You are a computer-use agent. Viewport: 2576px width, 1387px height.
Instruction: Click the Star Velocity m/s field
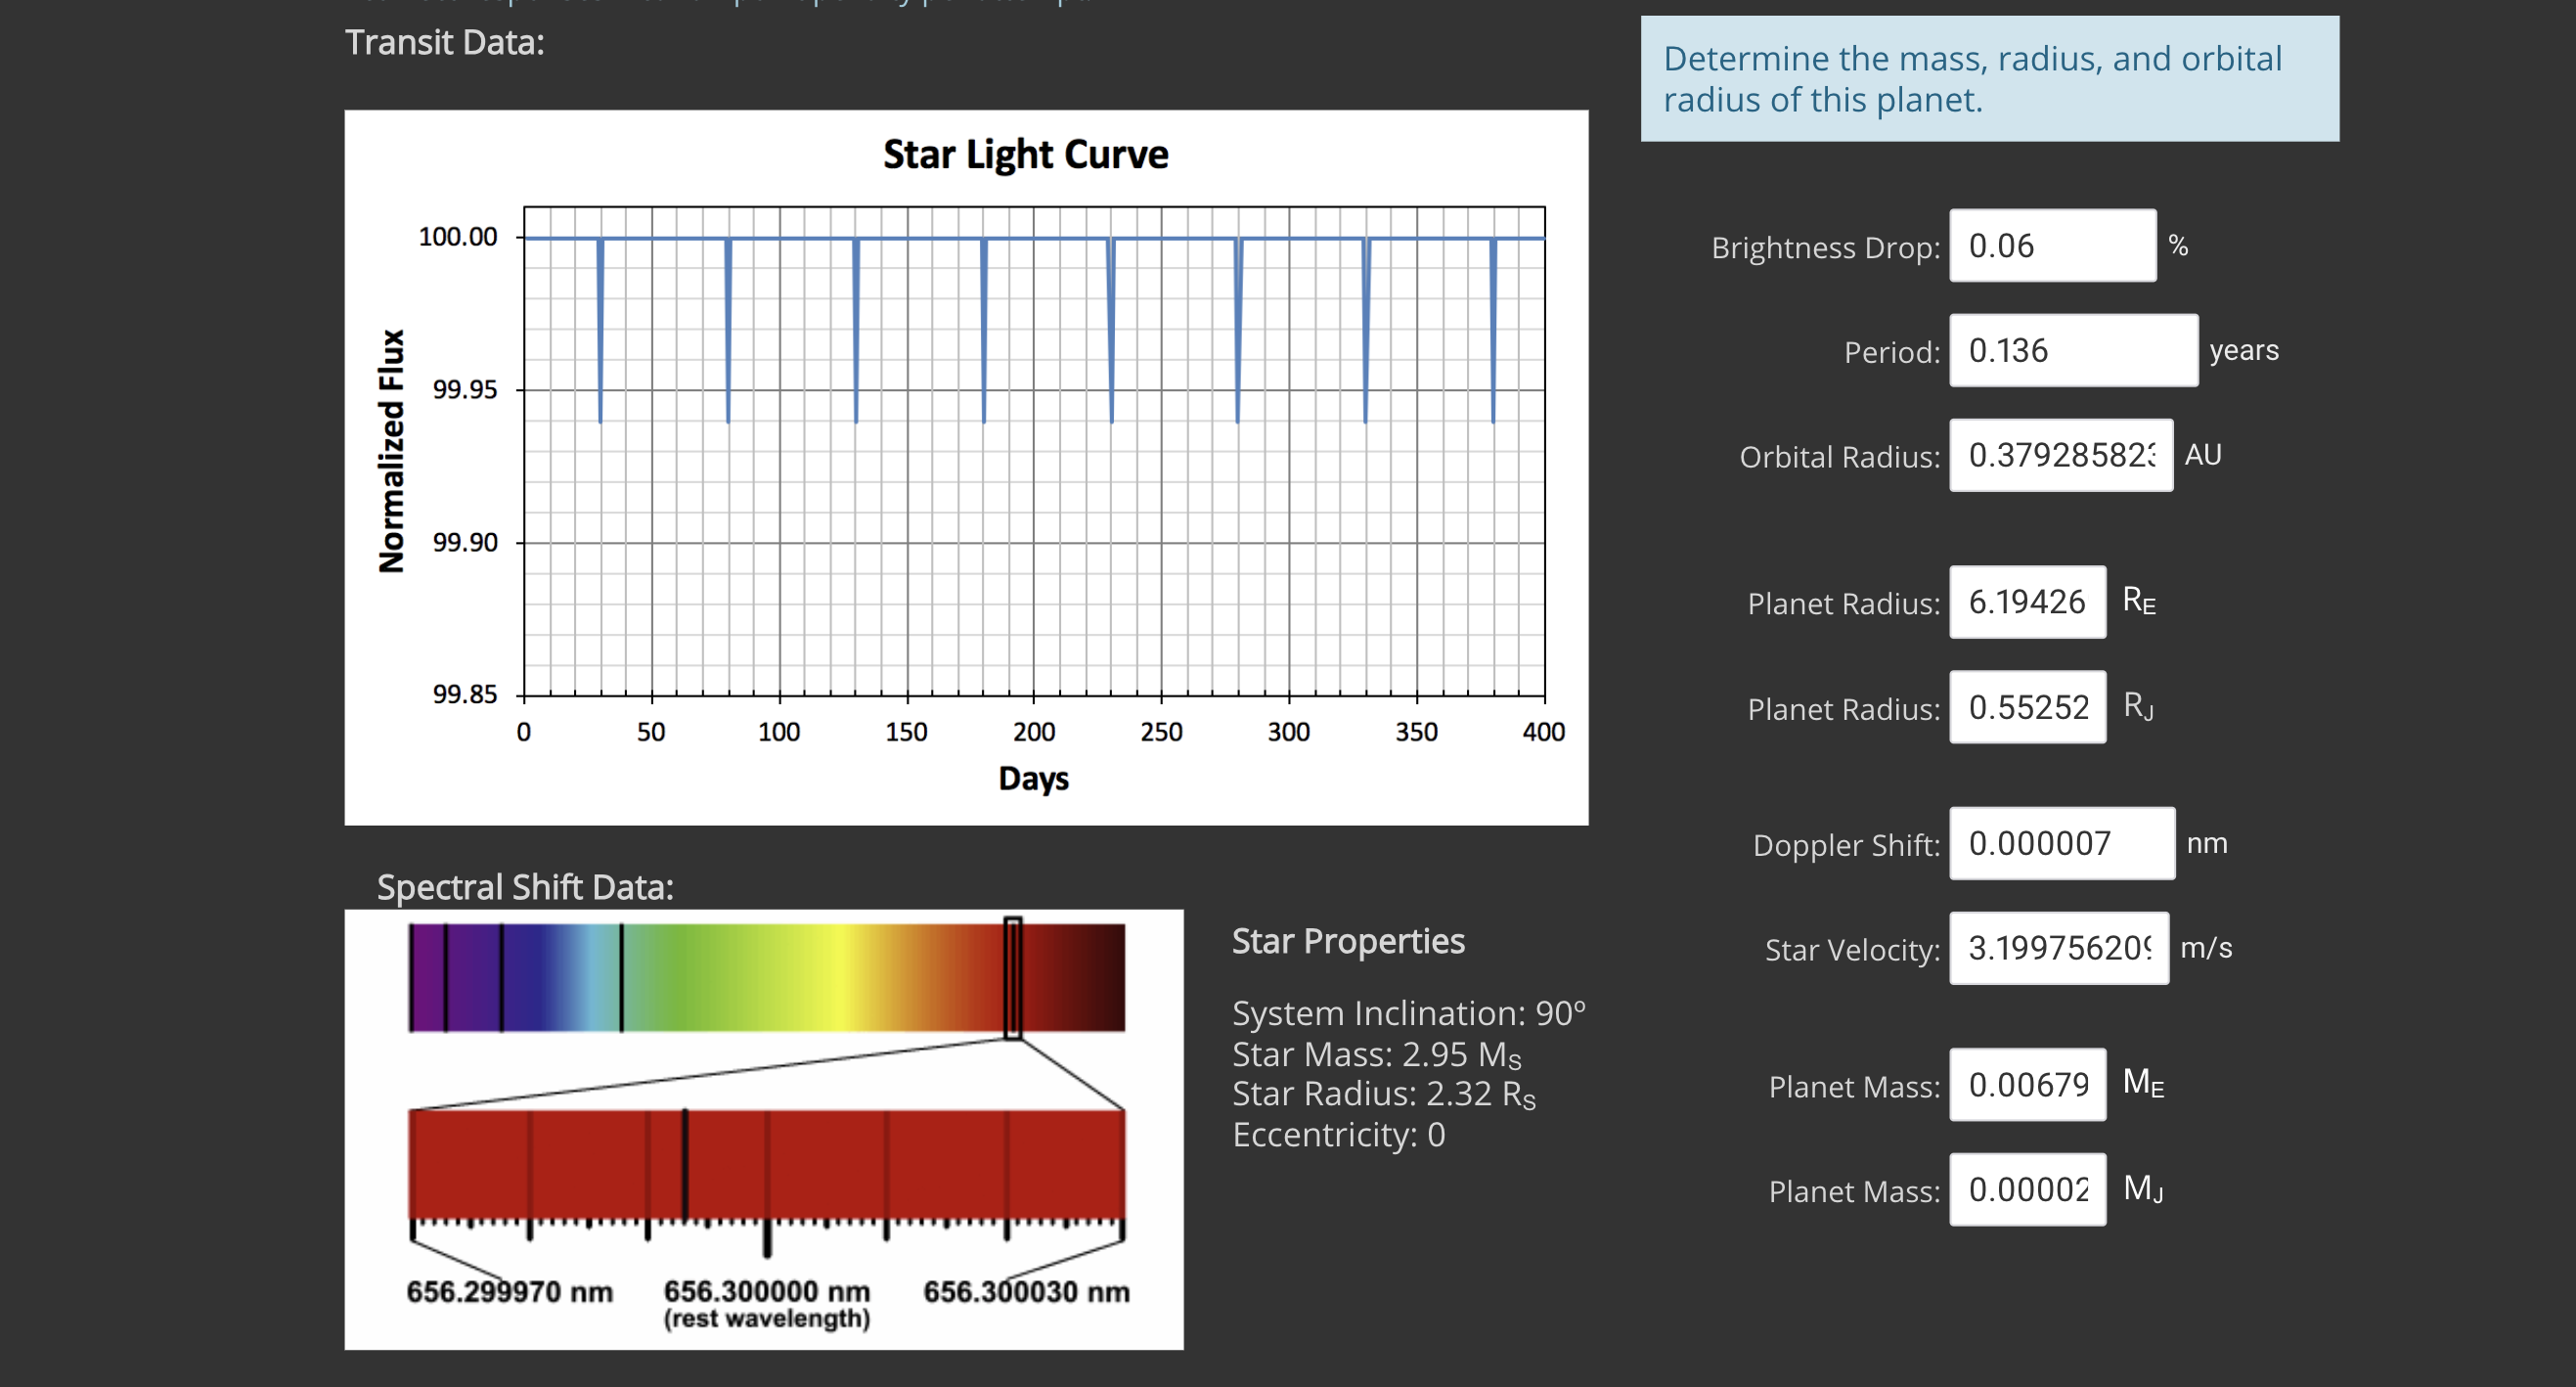pos(2058,949)
